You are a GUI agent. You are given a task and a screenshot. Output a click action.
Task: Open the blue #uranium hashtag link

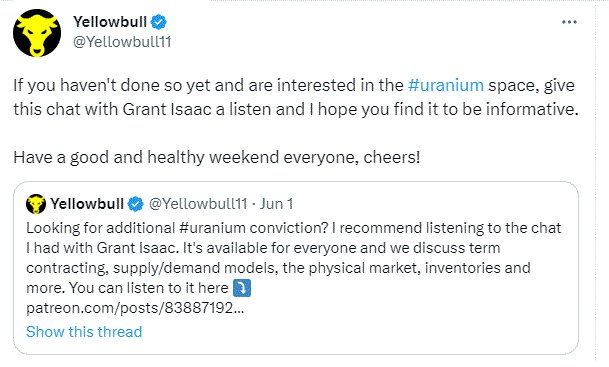click(446, 85)
